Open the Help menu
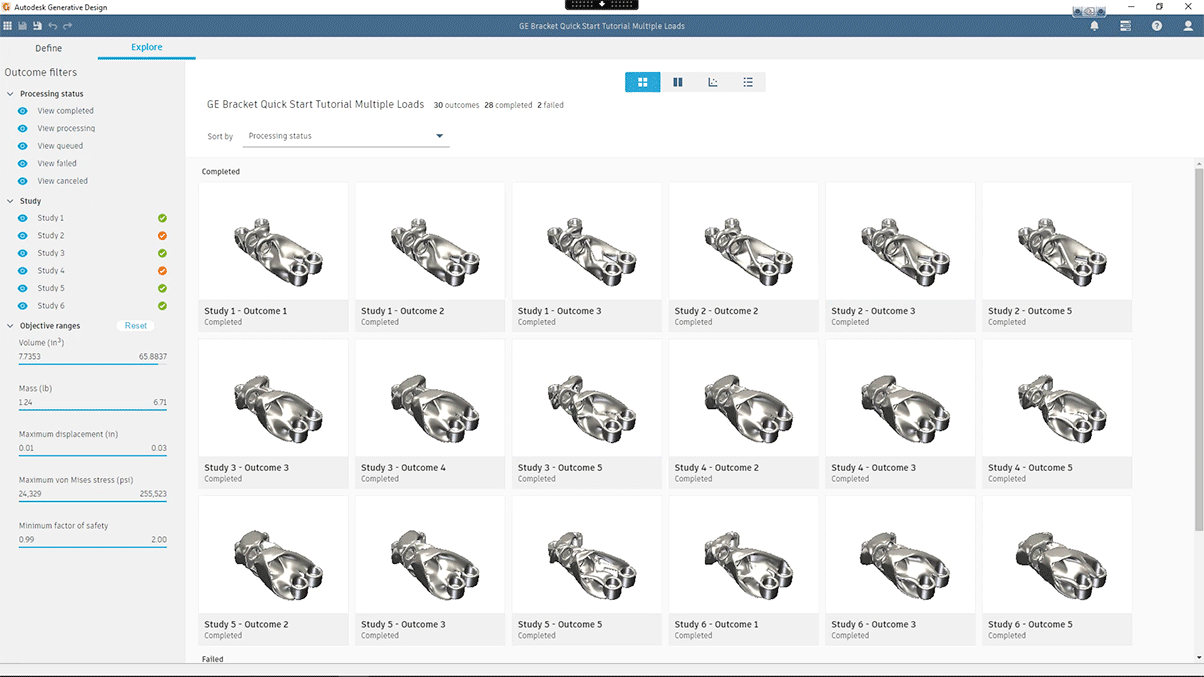This screenshot has width=1204, height=677. (x=1157, y=25)
